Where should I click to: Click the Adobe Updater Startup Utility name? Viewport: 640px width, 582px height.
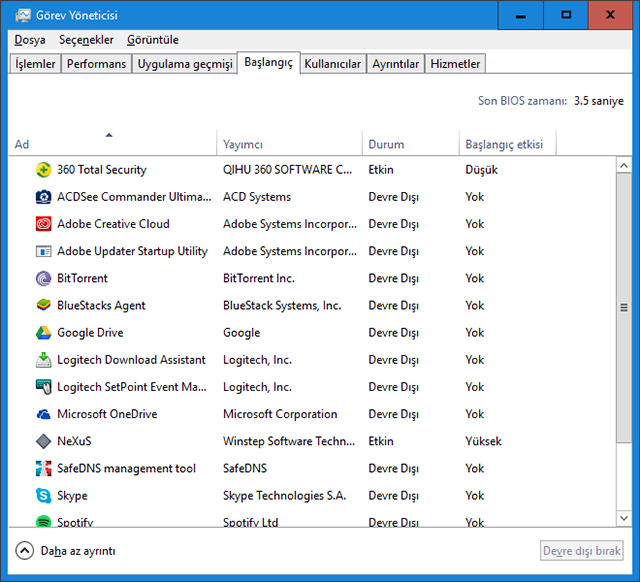click(132, 251)
